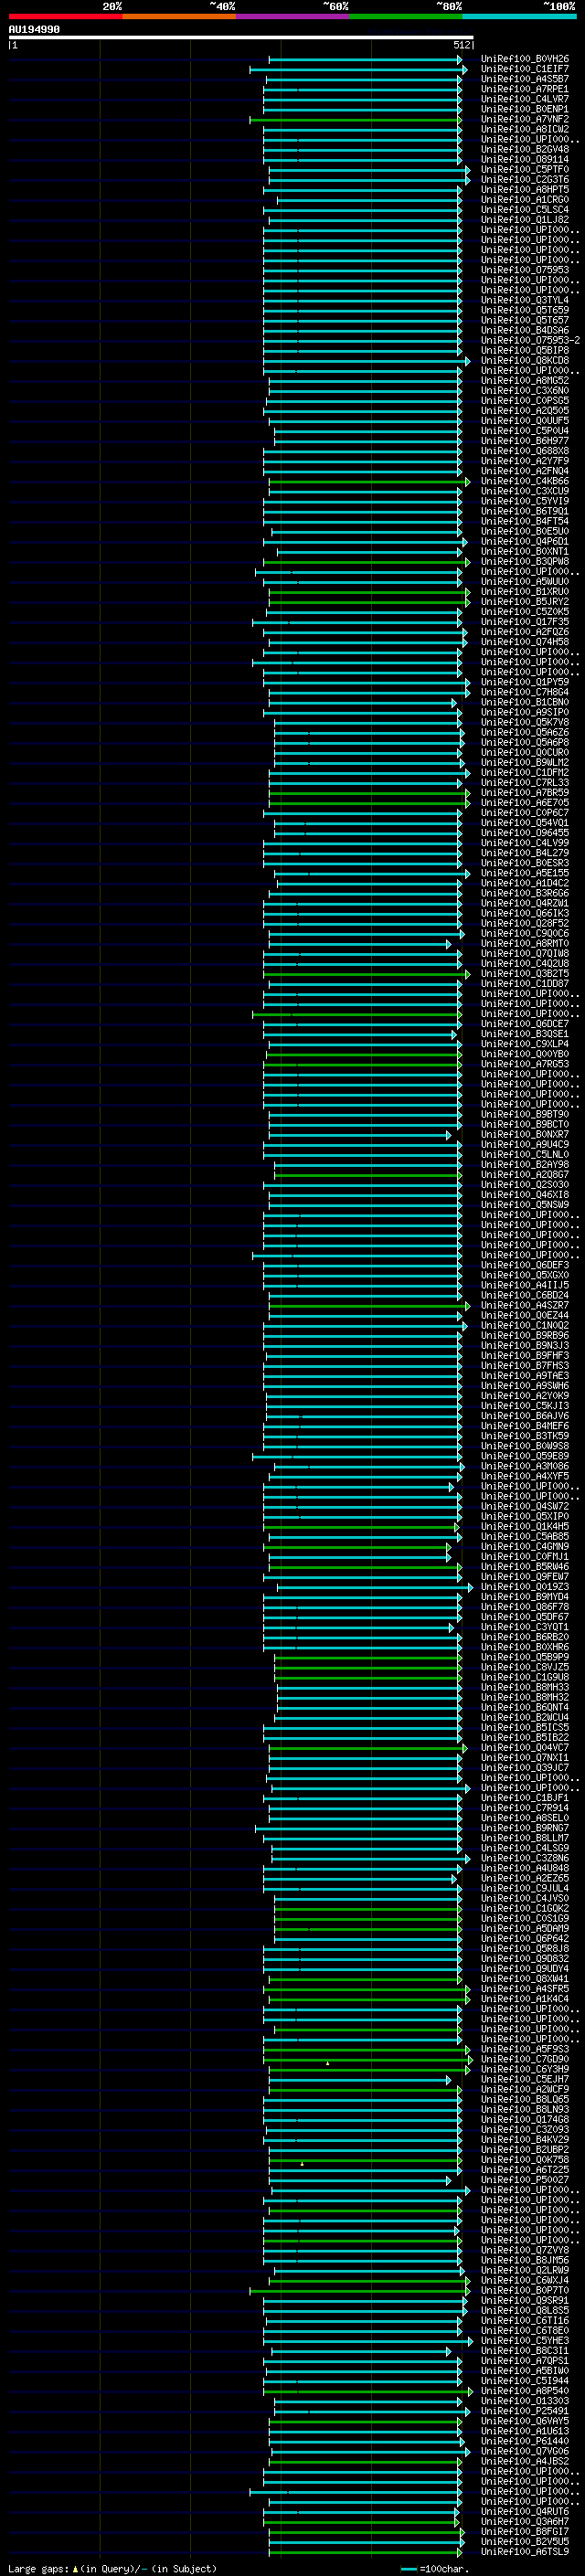
Task: Open hit UniRef100_C2G3T6
Action: point(525,180)
